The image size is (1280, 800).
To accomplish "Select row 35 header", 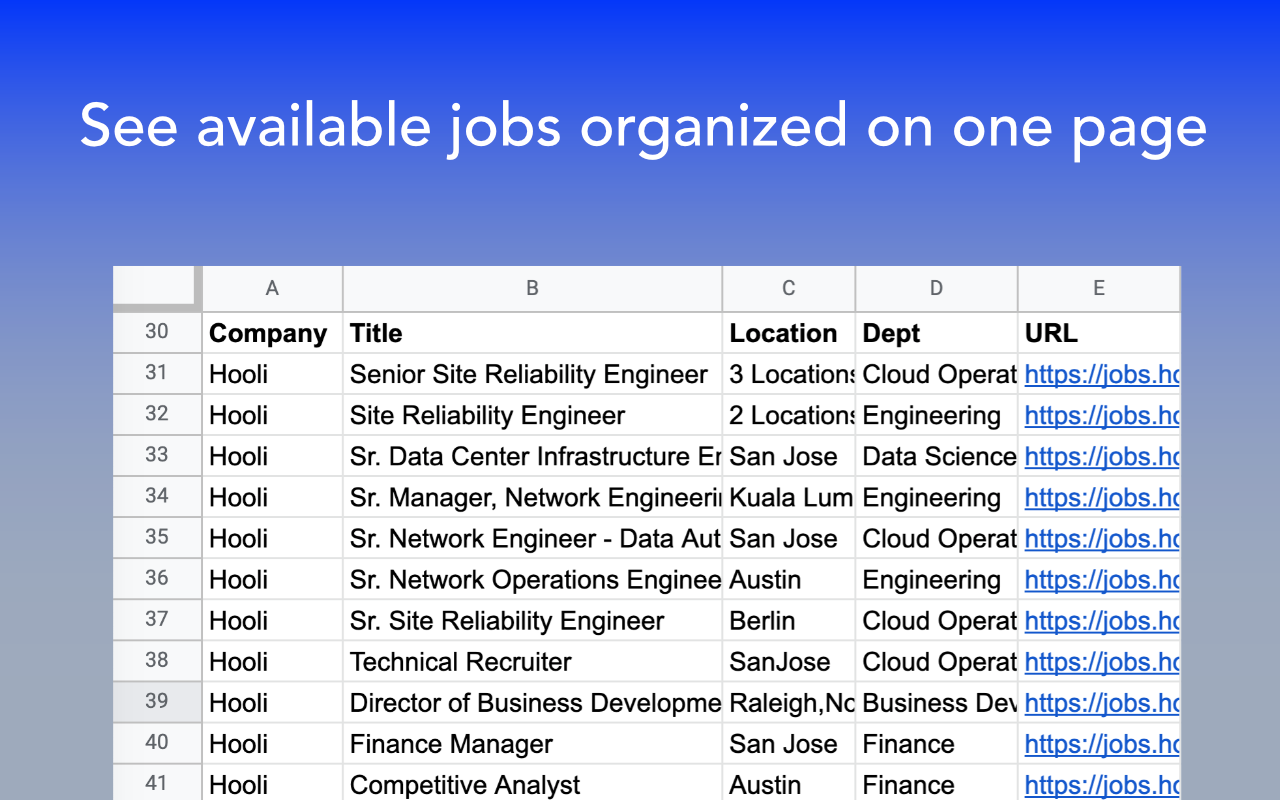I will tap(157, 537).
